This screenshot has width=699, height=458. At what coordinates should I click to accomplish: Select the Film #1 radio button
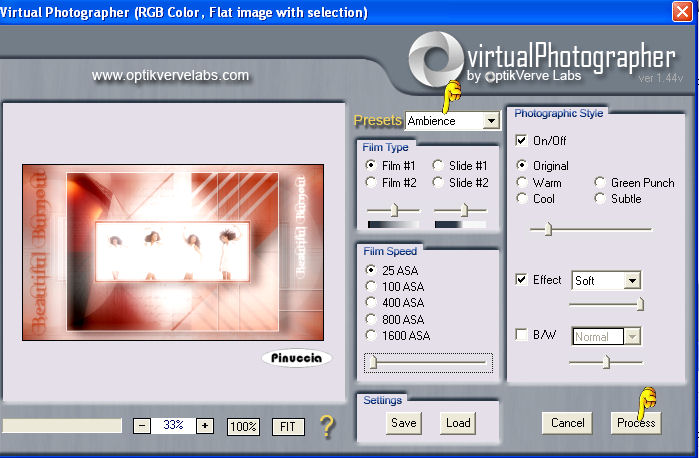(370, 165)
